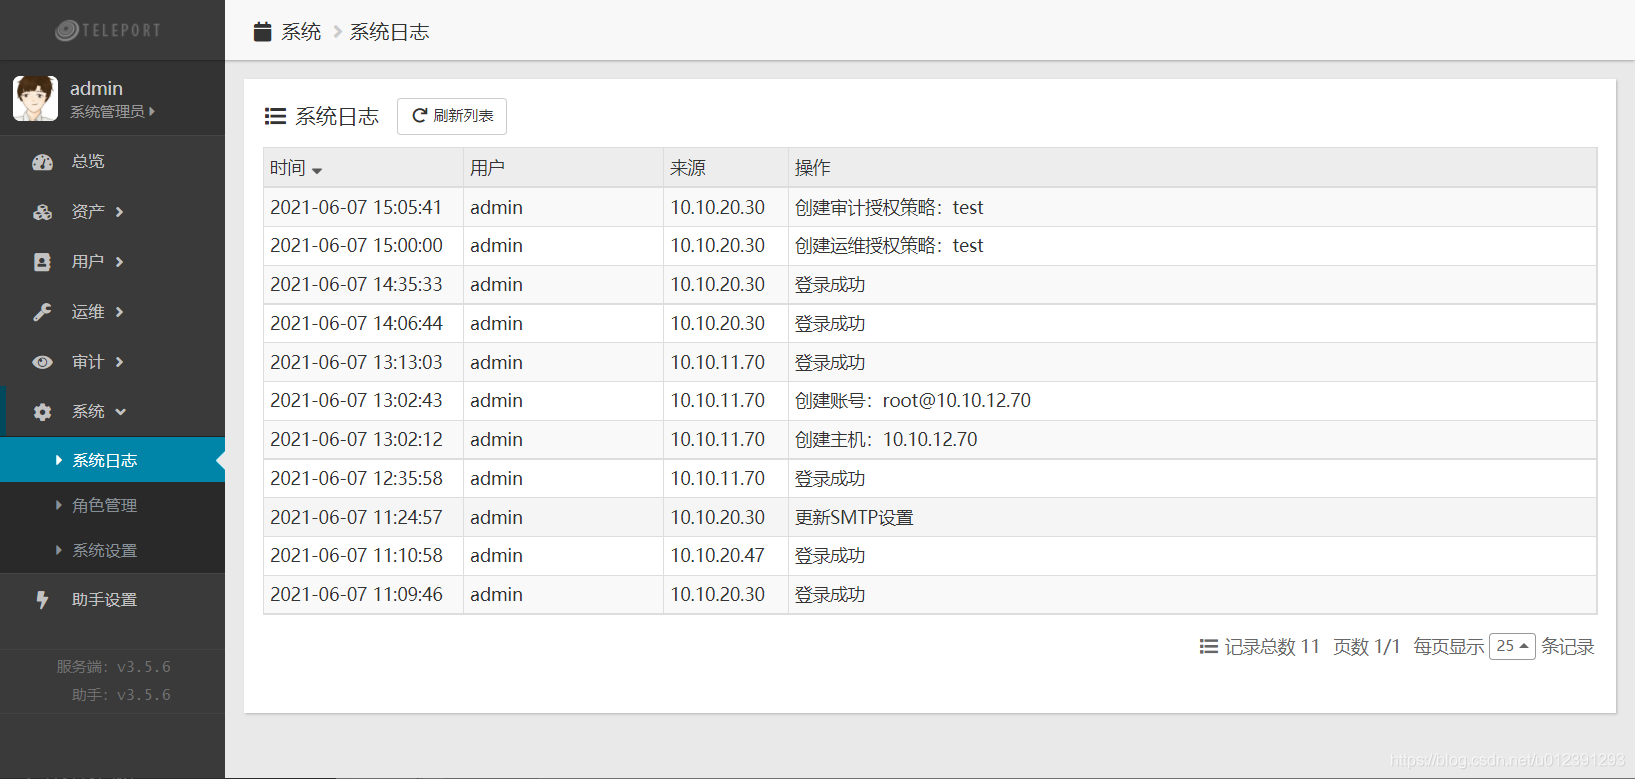Screen dimensions: 1635x779
Task: Click 记录总数 11 text
Action: click(1272, 647)
